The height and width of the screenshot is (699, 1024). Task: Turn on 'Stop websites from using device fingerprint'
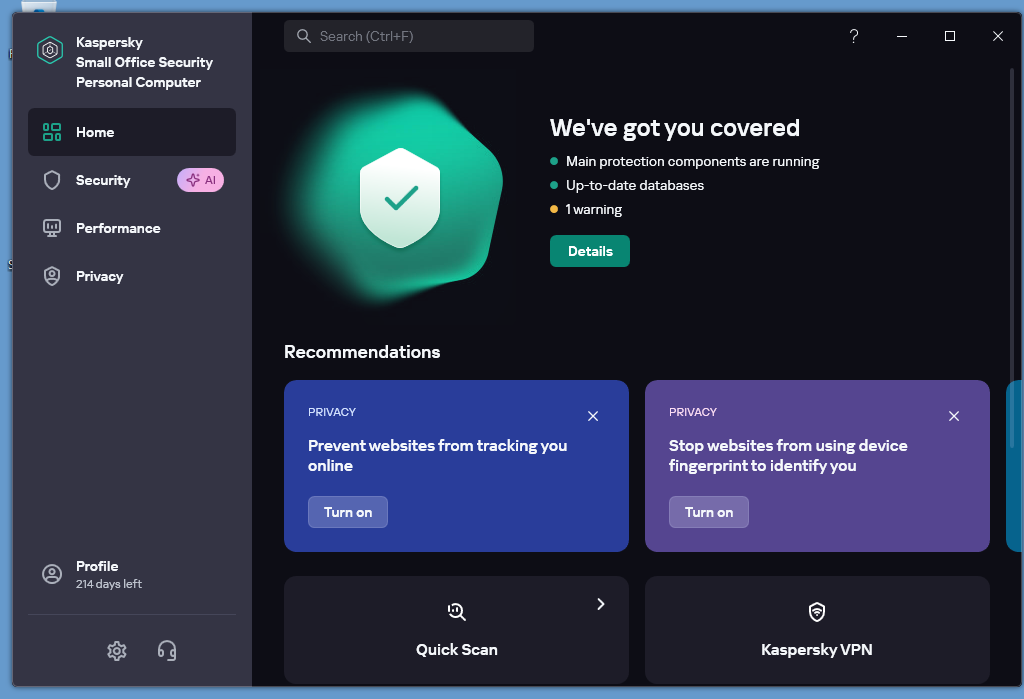(x=709, y=512)
